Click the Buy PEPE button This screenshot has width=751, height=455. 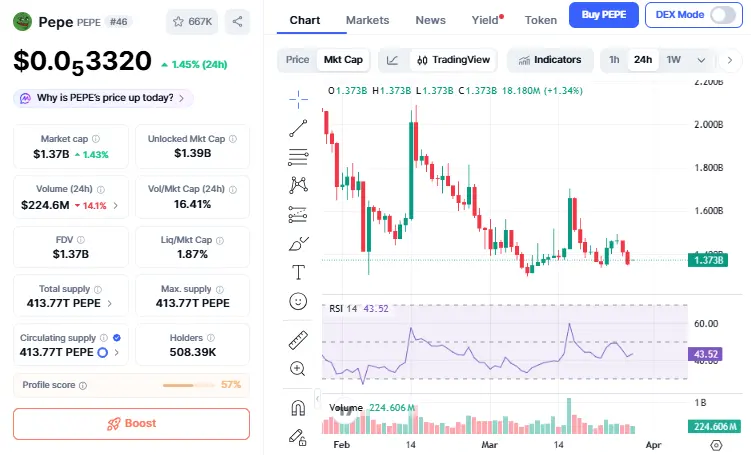pyautogui.click(x=603, y=15)
